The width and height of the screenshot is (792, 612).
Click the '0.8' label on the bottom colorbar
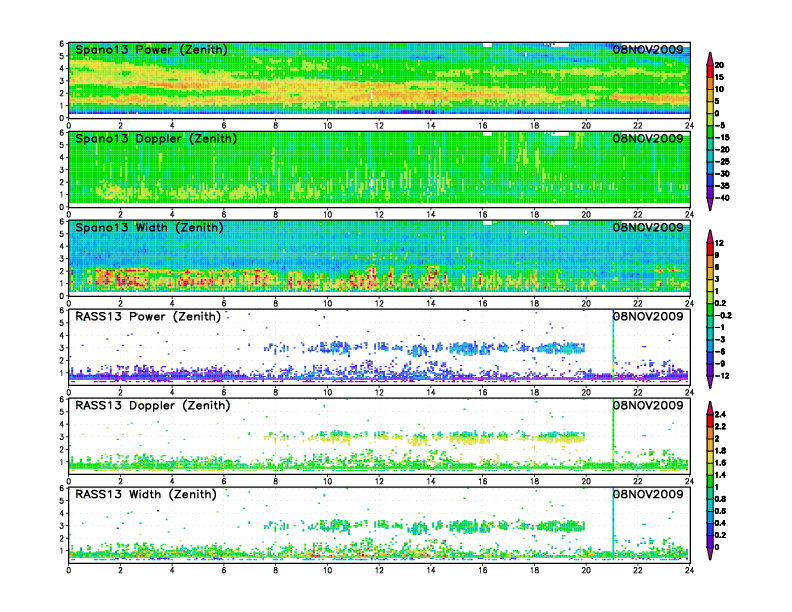tap(720, 499)
